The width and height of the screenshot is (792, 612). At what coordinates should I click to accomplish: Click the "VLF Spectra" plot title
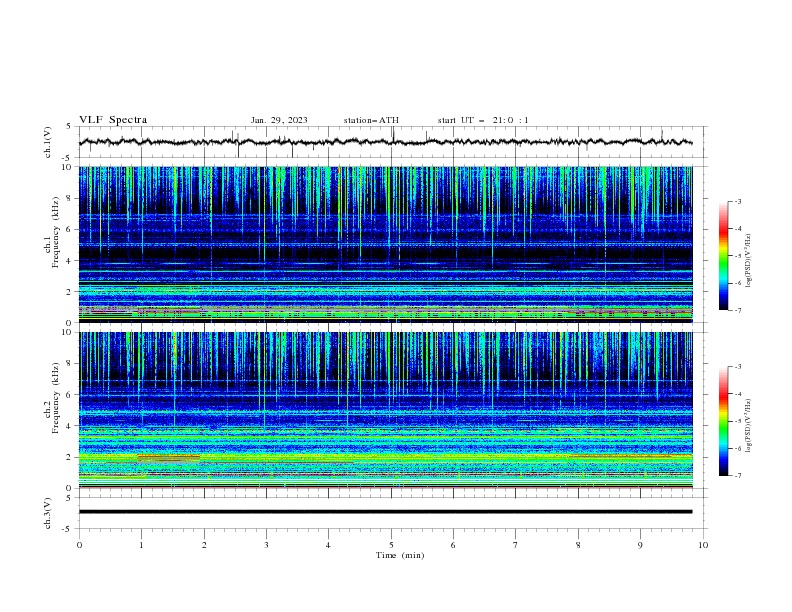click(113, 120)
